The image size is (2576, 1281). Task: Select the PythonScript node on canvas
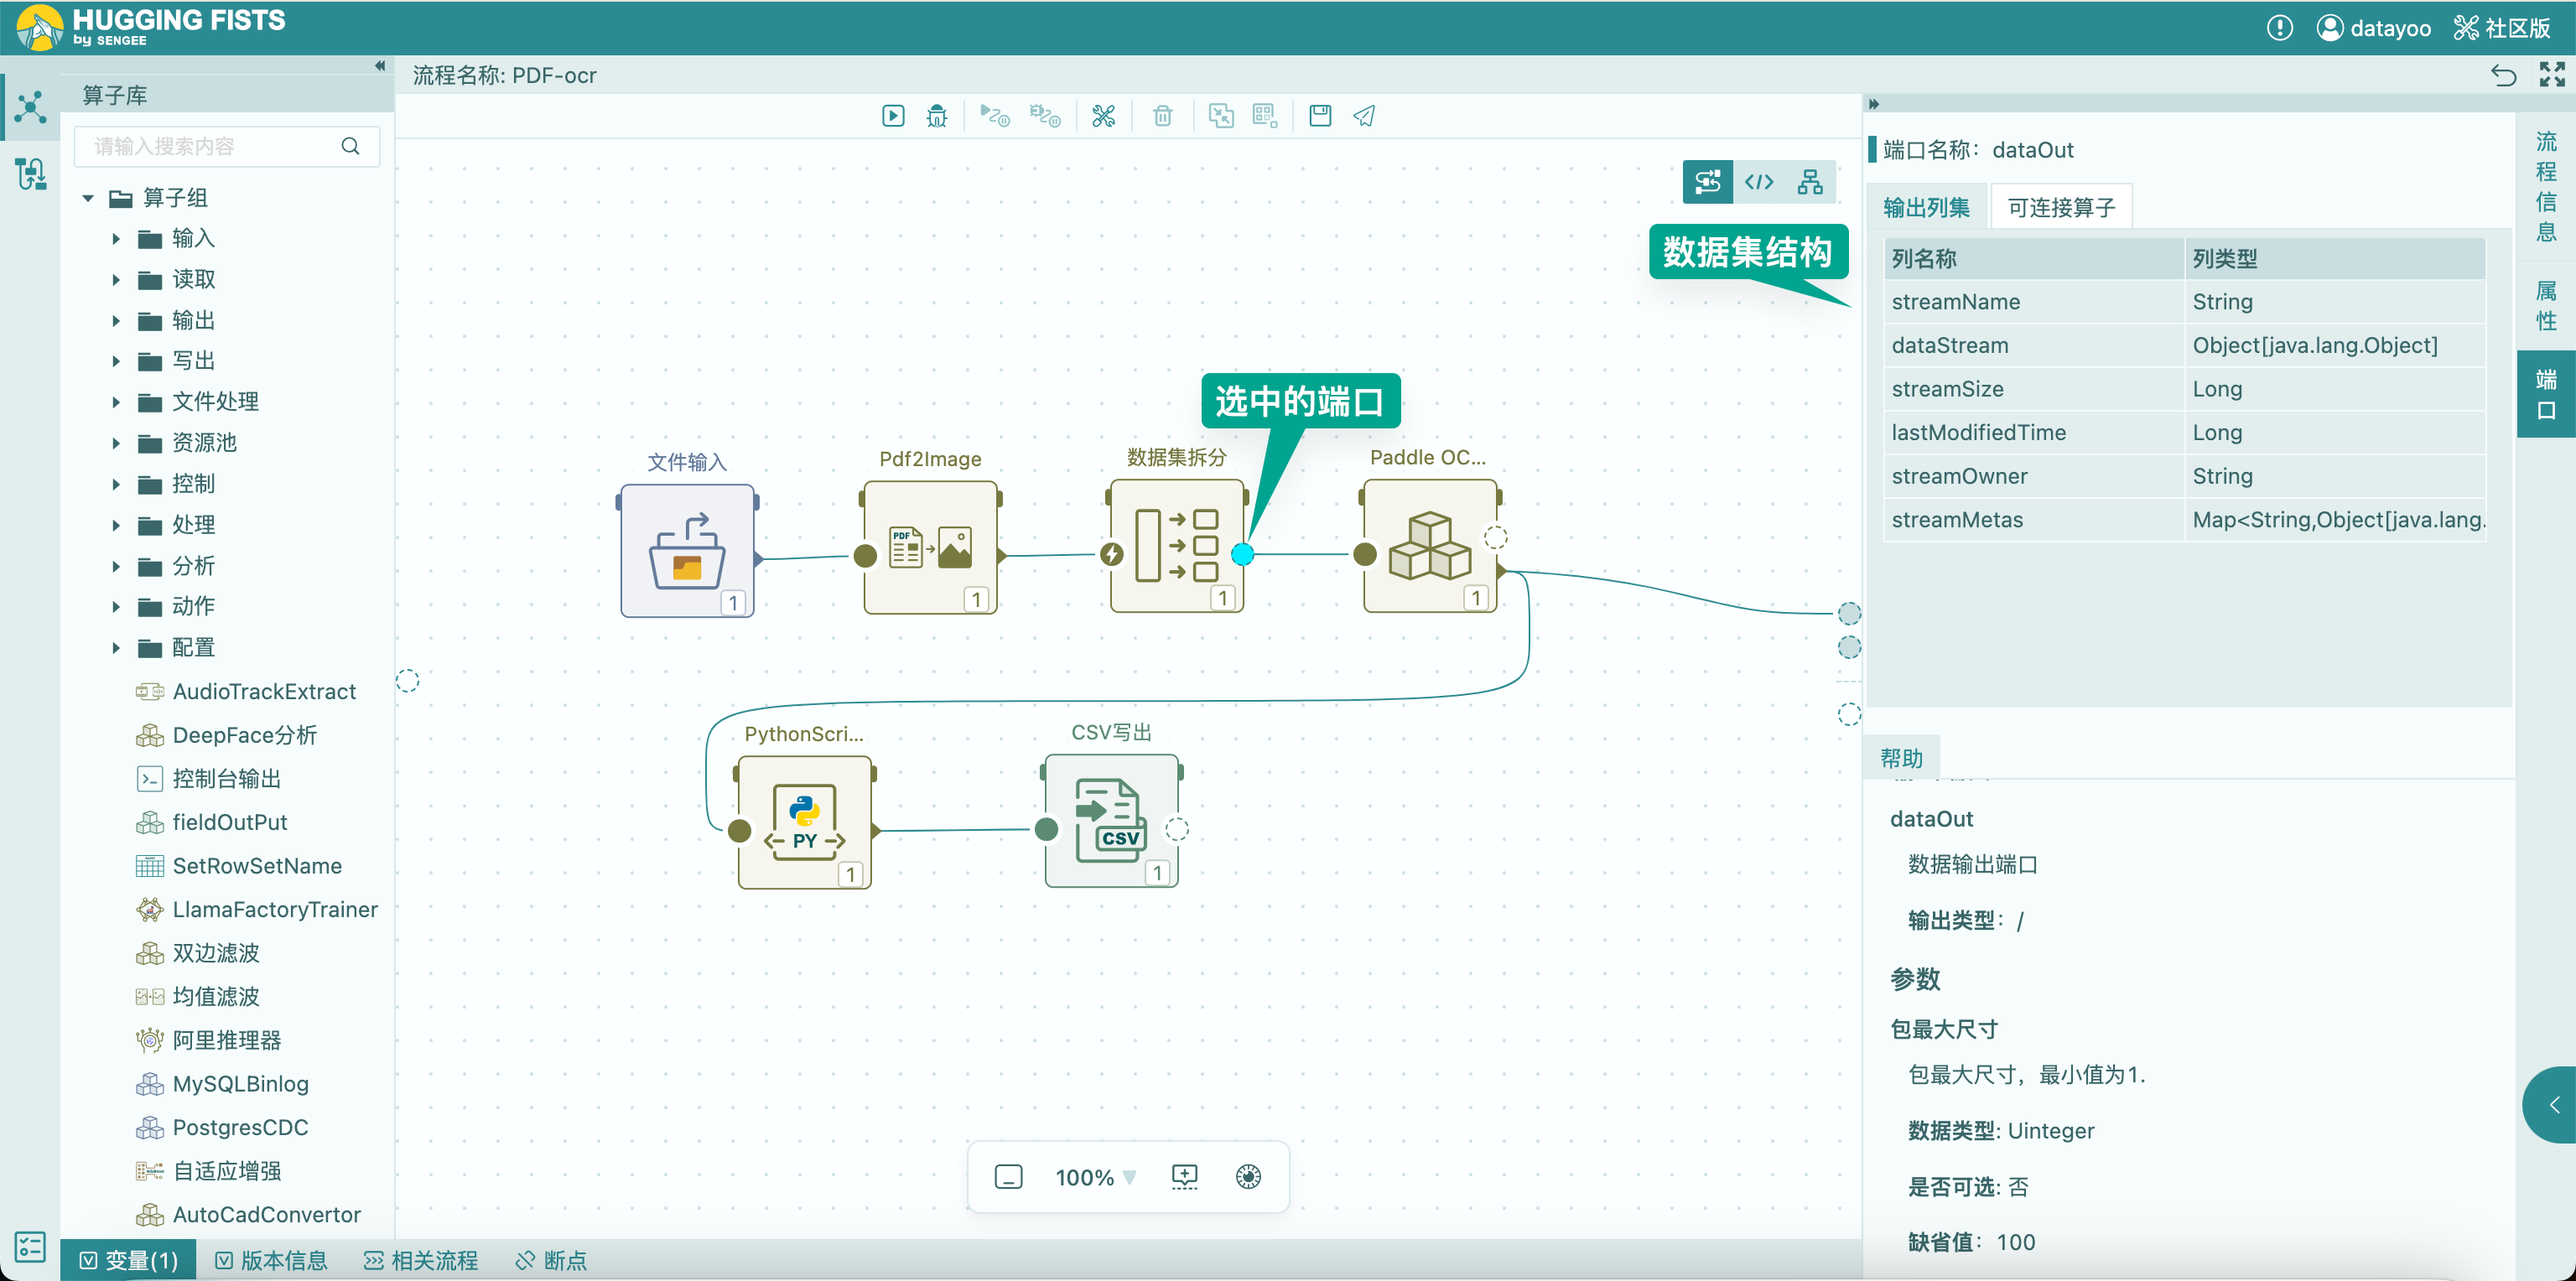click(805, 822)
